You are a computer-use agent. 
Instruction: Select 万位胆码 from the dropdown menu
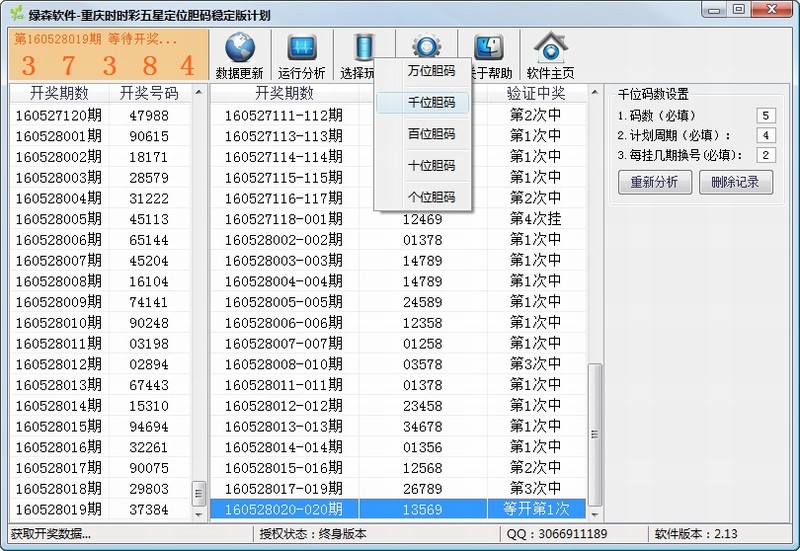coord(431,71)
